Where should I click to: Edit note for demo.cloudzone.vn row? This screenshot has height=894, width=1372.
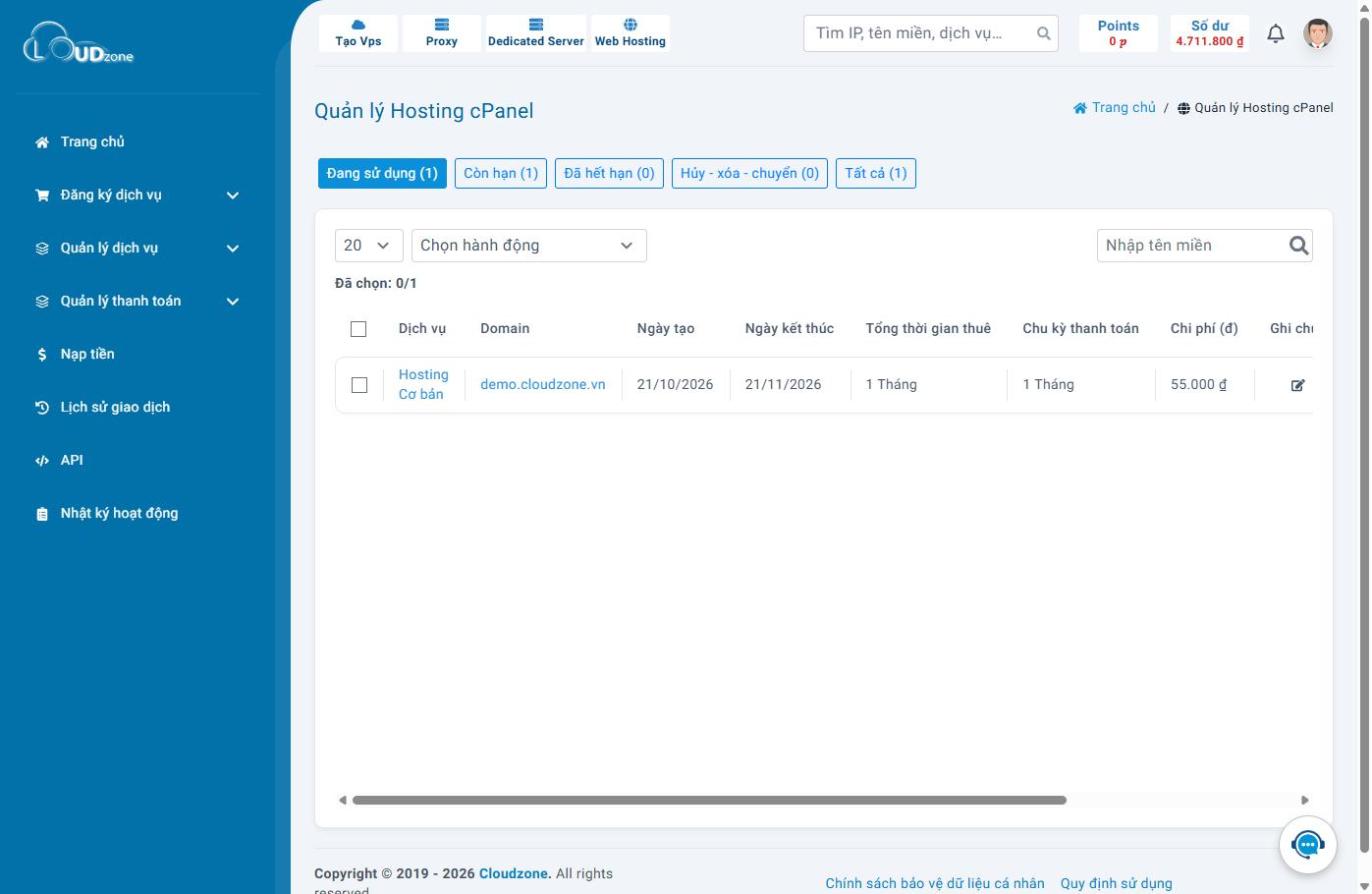click(x=1298, y=385)
